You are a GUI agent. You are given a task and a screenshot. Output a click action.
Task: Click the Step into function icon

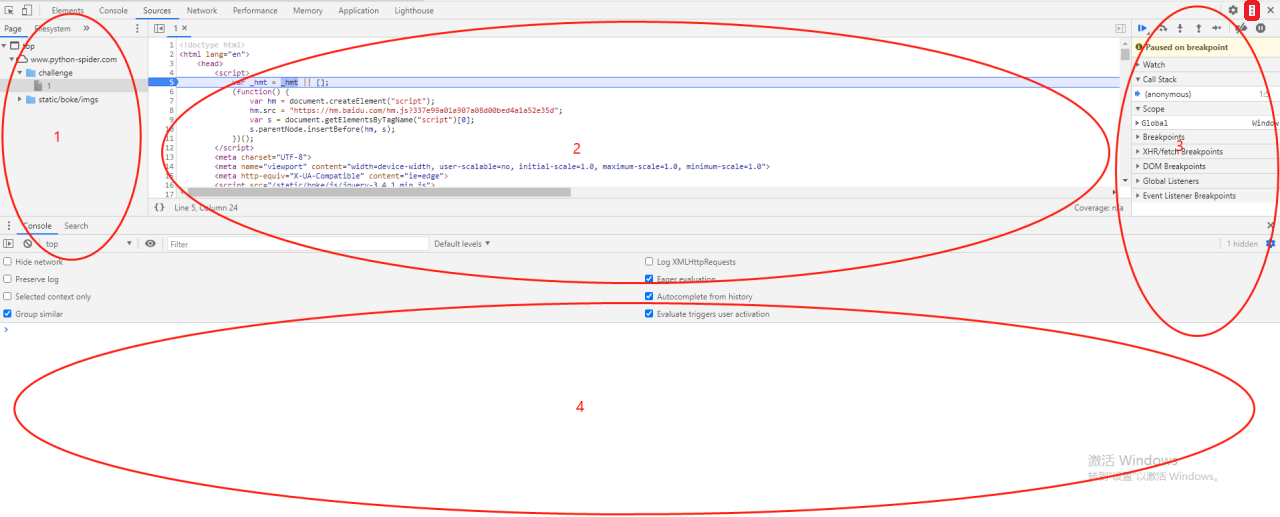pyautogui.click(x=1180, y=29)
